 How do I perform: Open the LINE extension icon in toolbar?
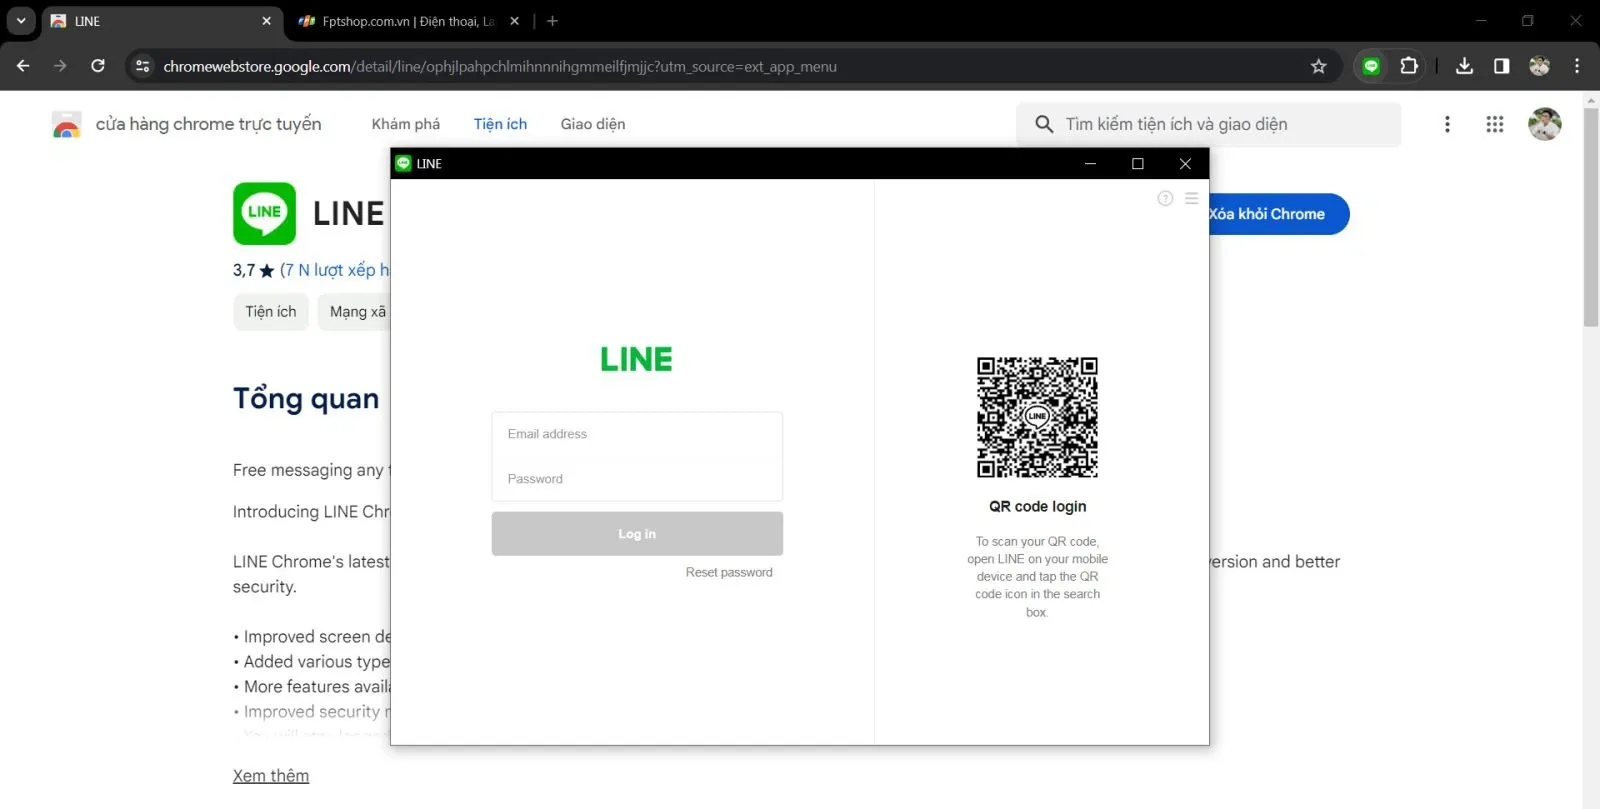tap(1371, 66)
